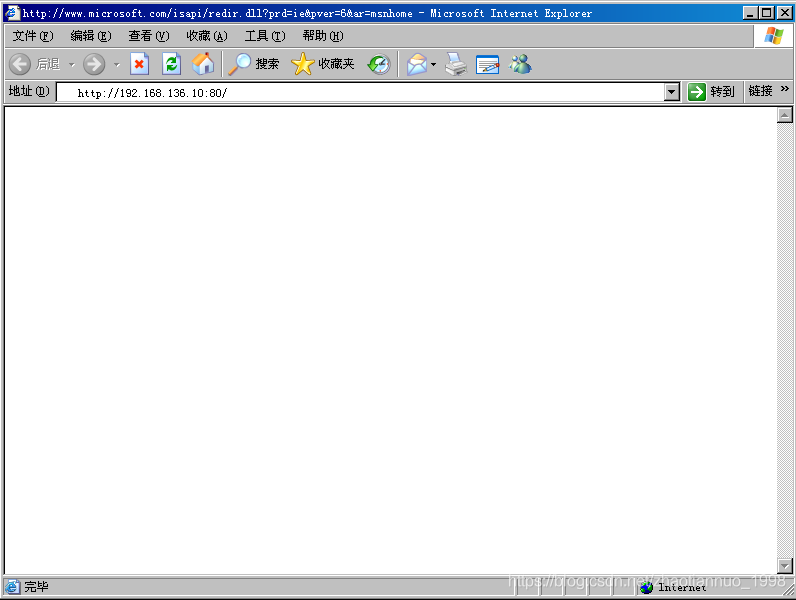The width and height of the screenshot is (796, 600).
Task: Open the Back history dropdown arrow
Action: (x=72, y=64)
